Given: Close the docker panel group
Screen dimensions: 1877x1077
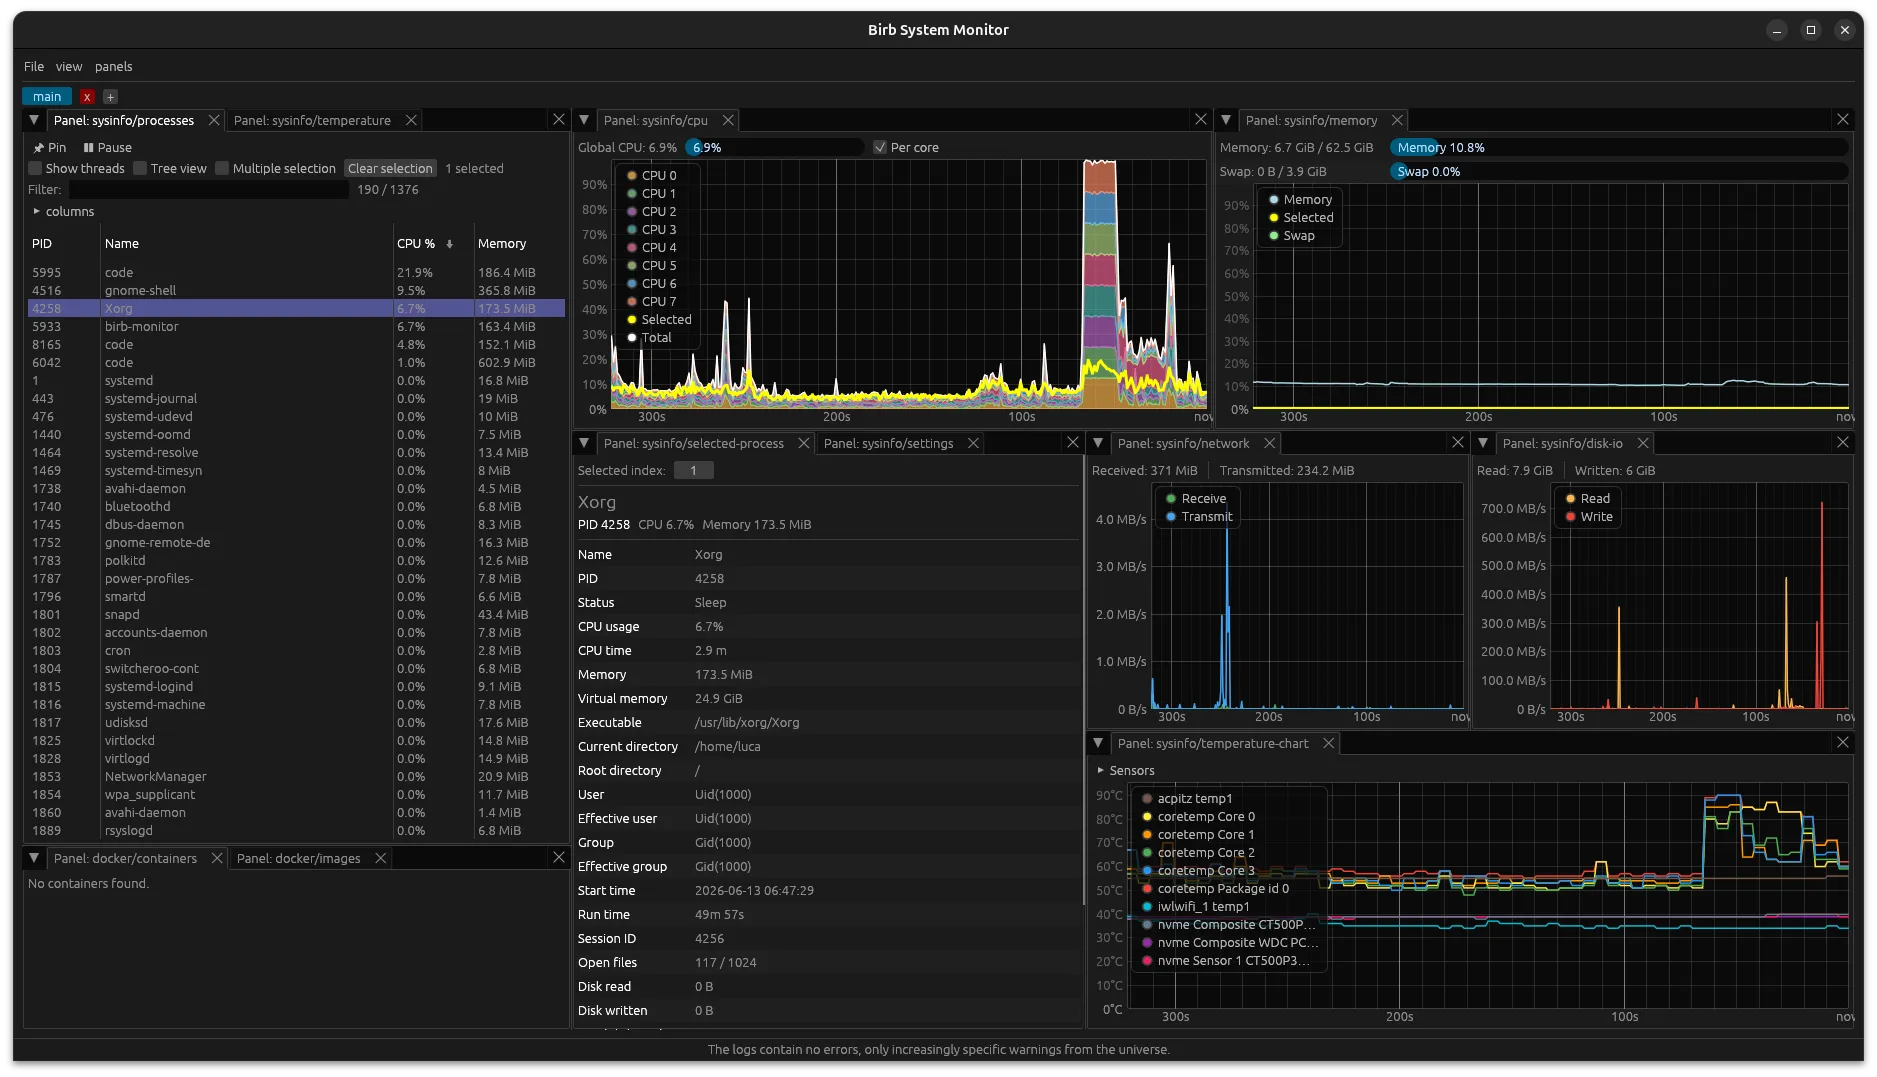Looking at the screenshot, I should tap(559, 858).
